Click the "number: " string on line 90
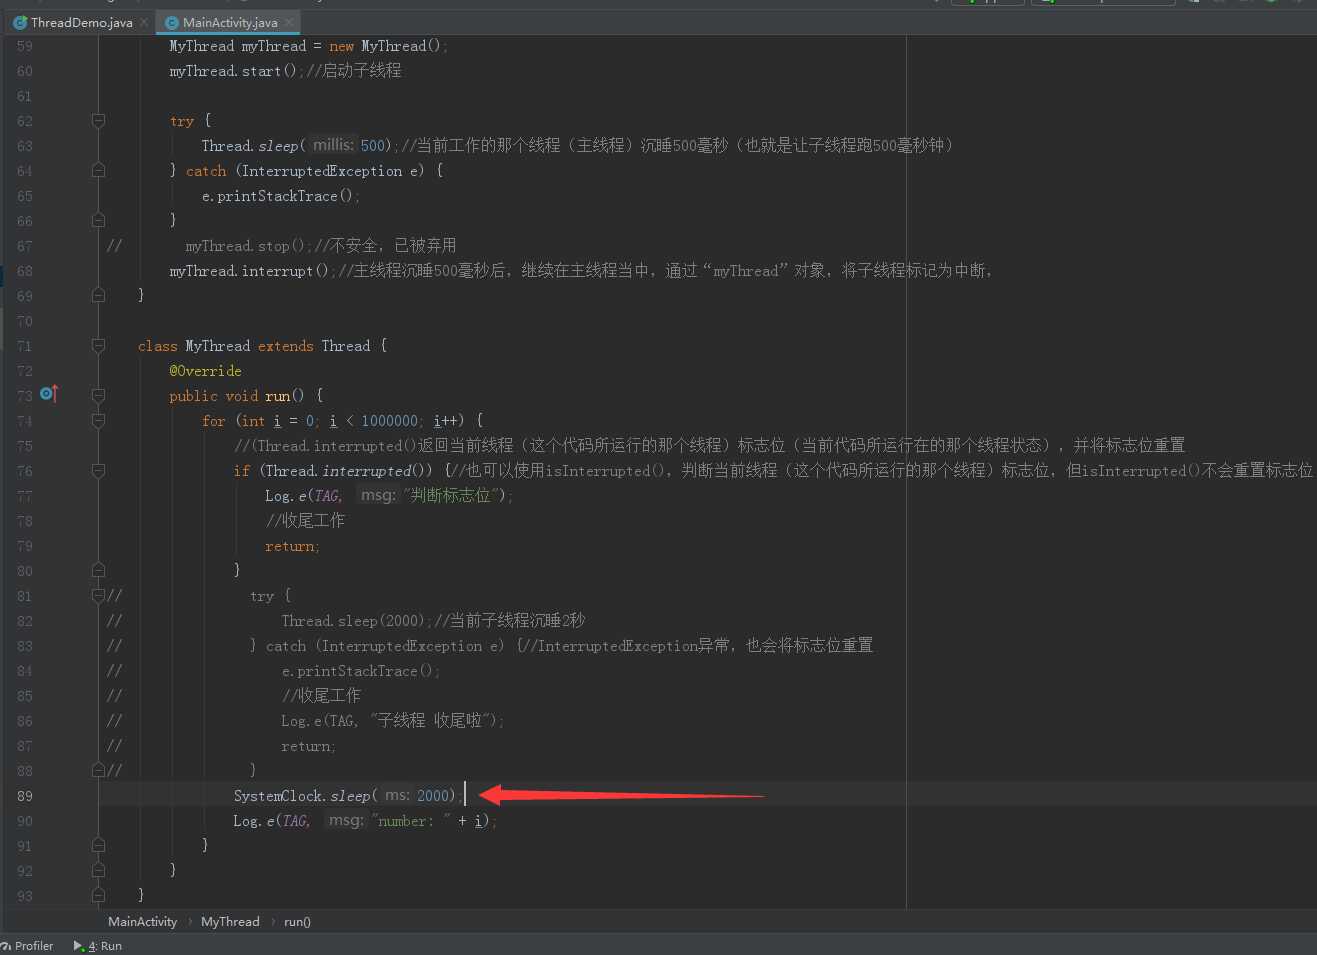The height and width of the screenshot is (955, 1317). click(411, 821)
